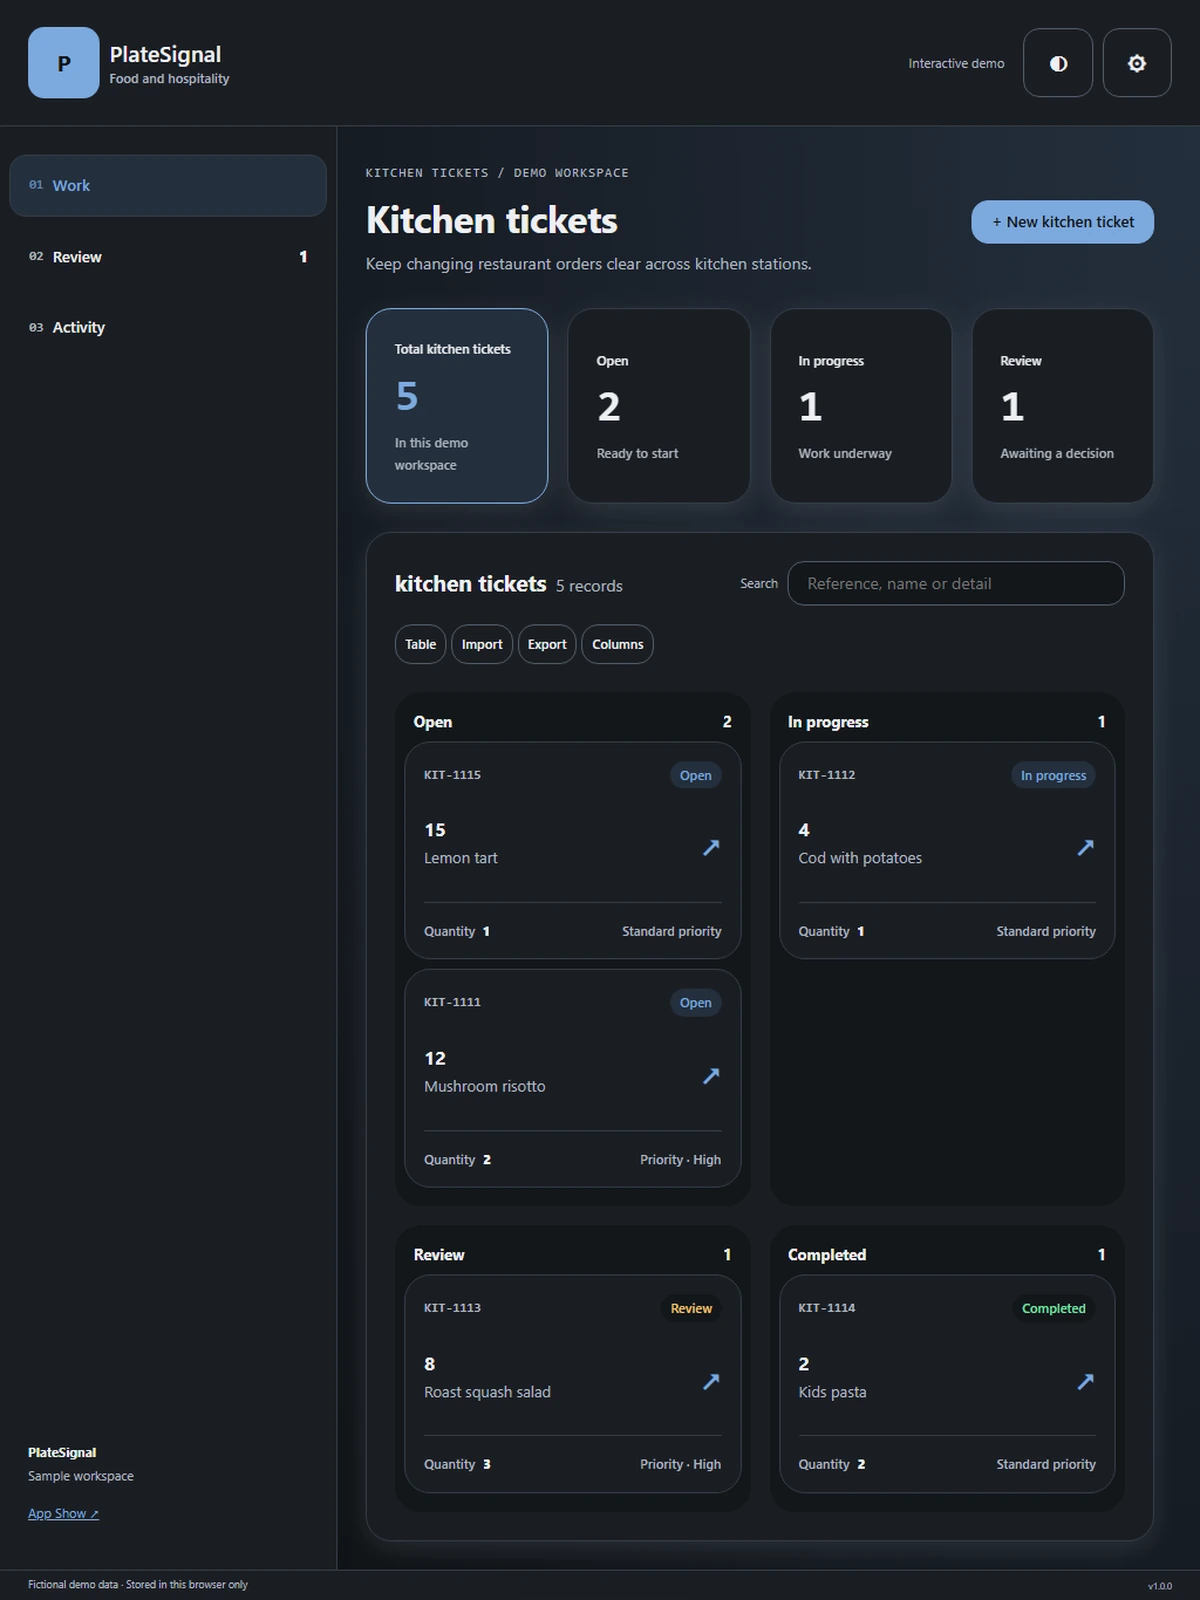Click the Review badge count in sidebar
The image size is (1200, 1600).
coord(303,257)
